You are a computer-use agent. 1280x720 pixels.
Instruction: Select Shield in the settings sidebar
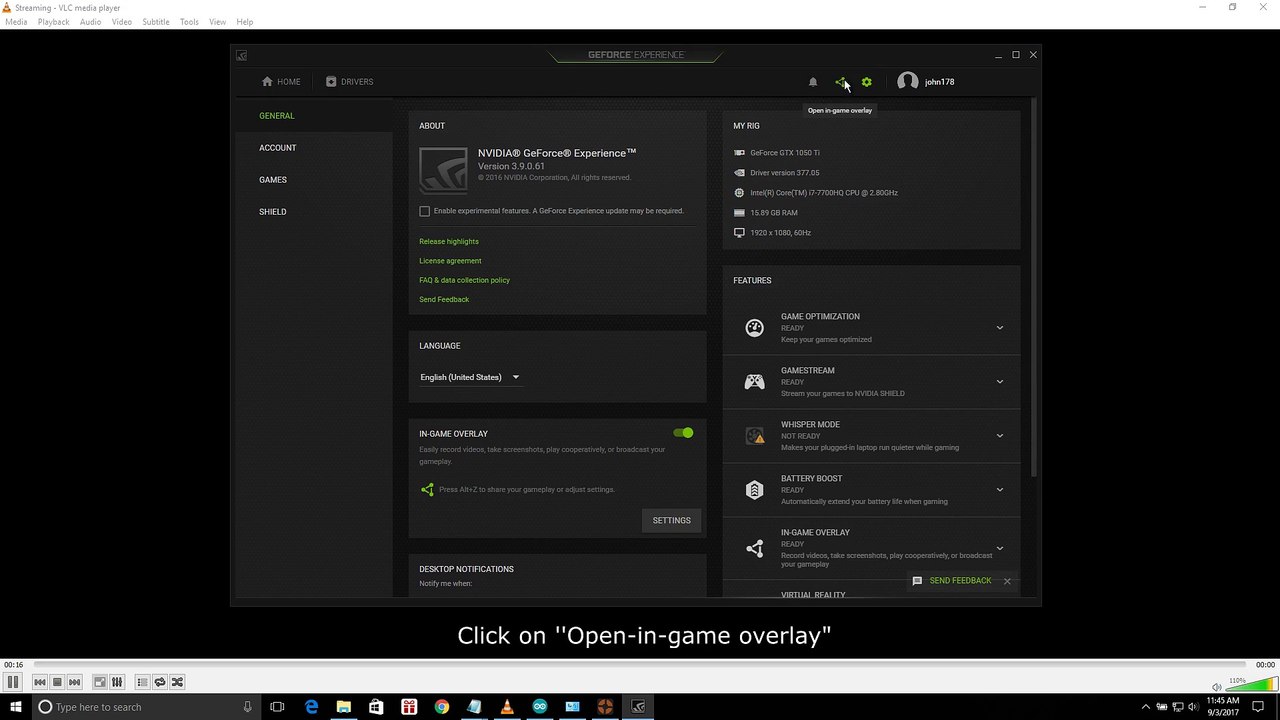click(273, 212)
